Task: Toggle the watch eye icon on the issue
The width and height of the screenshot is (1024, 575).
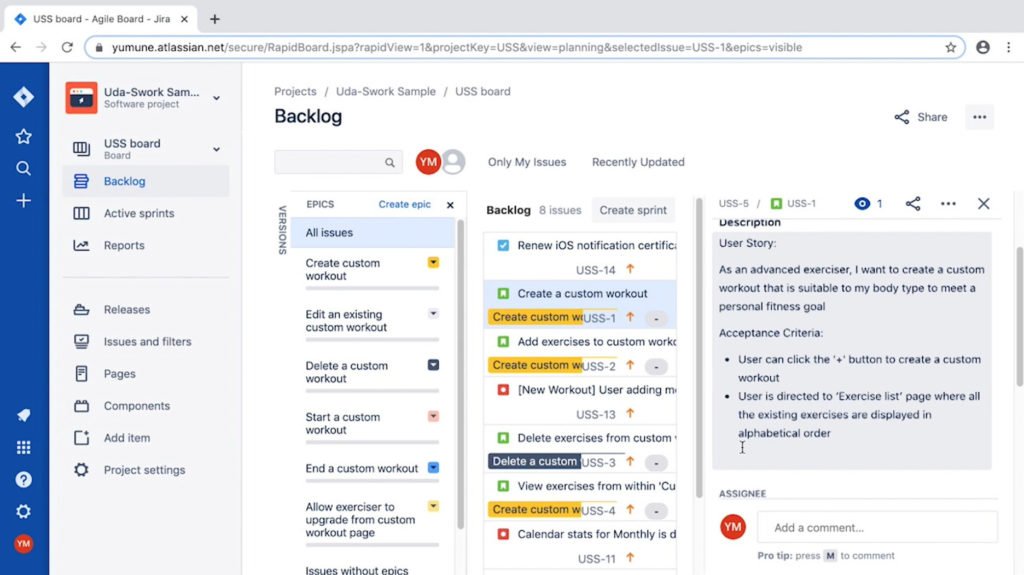Action: point(862,204)
